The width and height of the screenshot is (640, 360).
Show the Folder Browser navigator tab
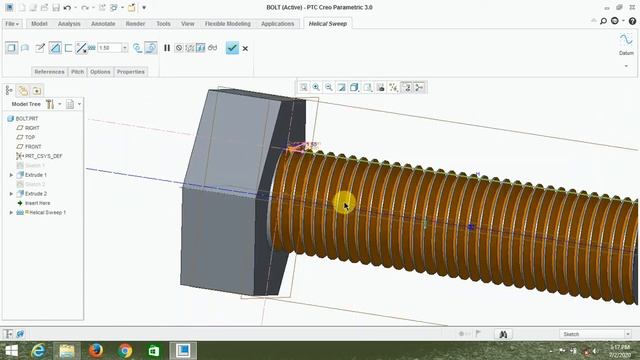(x=23, y=91)
